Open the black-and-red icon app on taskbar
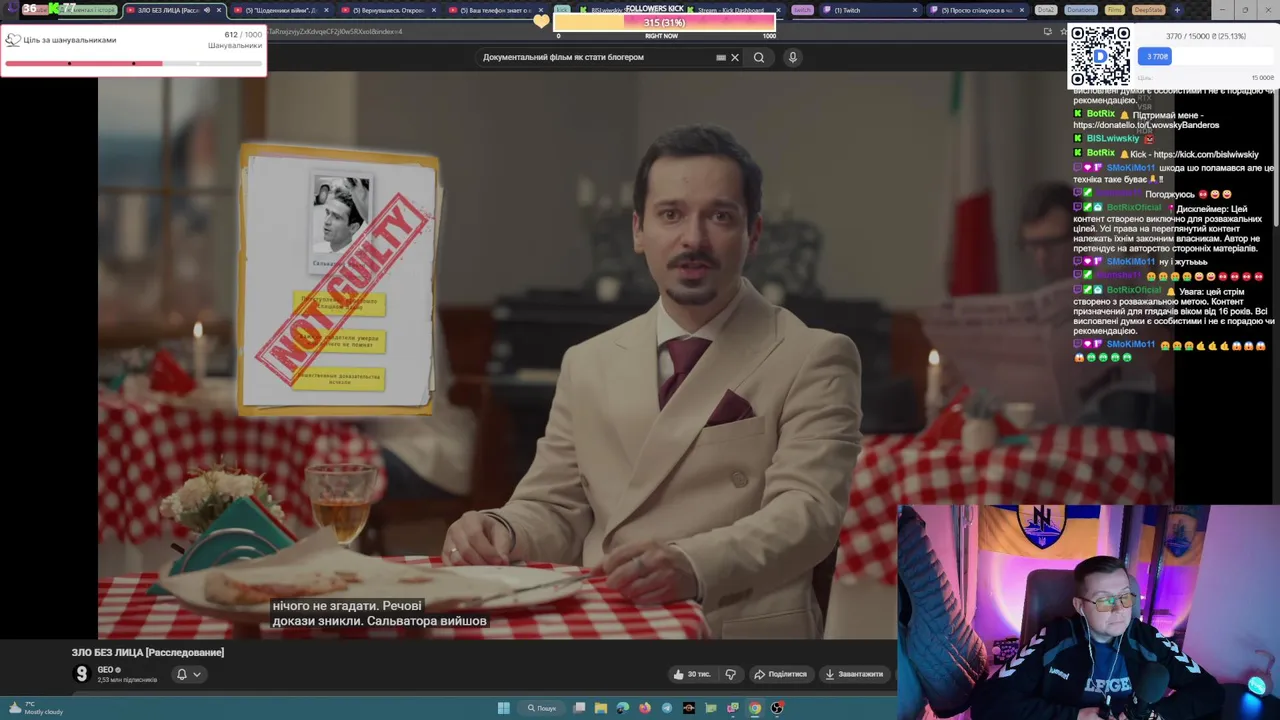Image resolution: width=1280 pixels, height=720 pixels. (689, 708)
